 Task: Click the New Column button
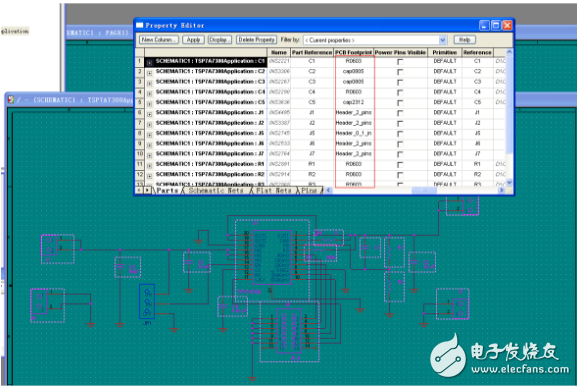(x=159, y=40)
